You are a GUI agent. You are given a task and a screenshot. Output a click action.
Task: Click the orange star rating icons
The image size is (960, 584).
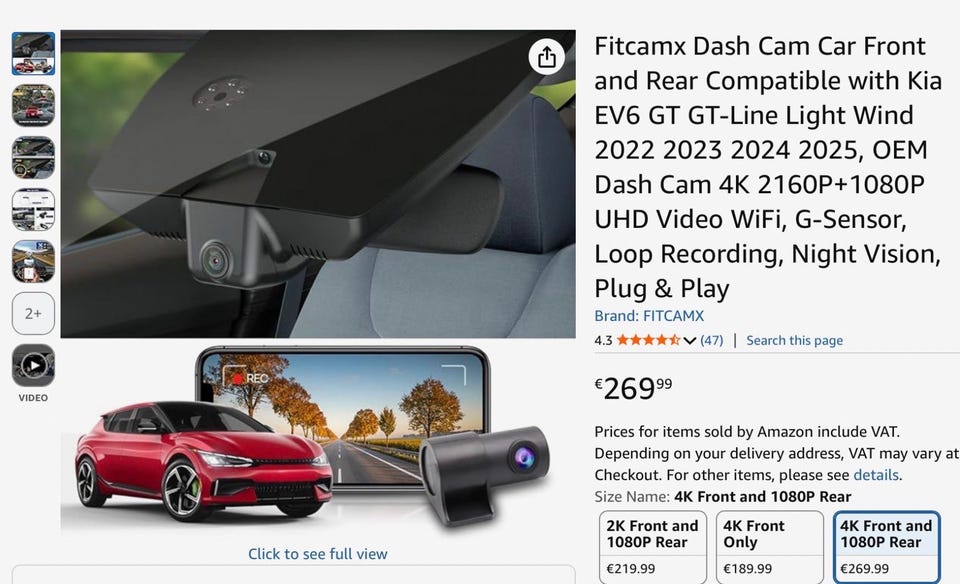pos(648,340)
